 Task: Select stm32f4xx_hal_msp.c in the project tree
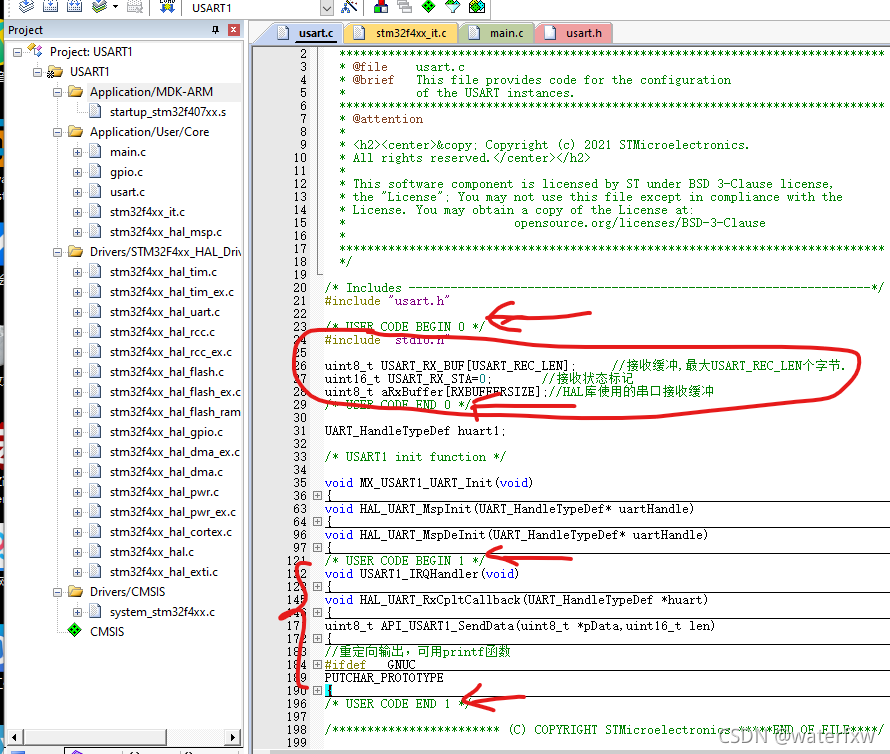[x=166, y=232]
